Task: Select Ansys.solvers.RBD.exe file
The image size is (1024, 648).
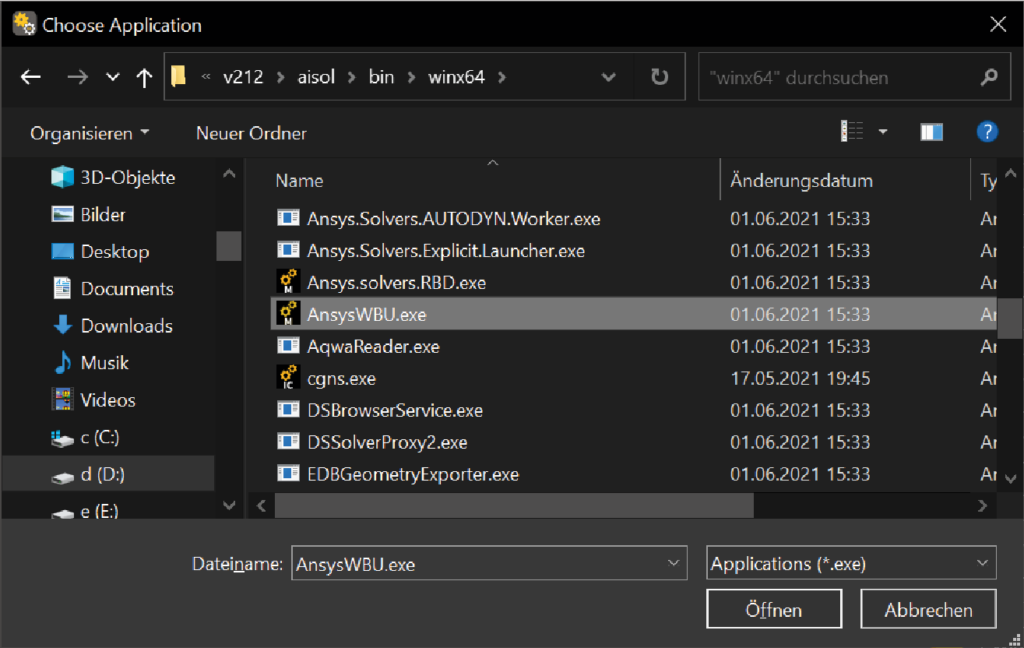Action: pyautogui.click(x=396, y=283)
